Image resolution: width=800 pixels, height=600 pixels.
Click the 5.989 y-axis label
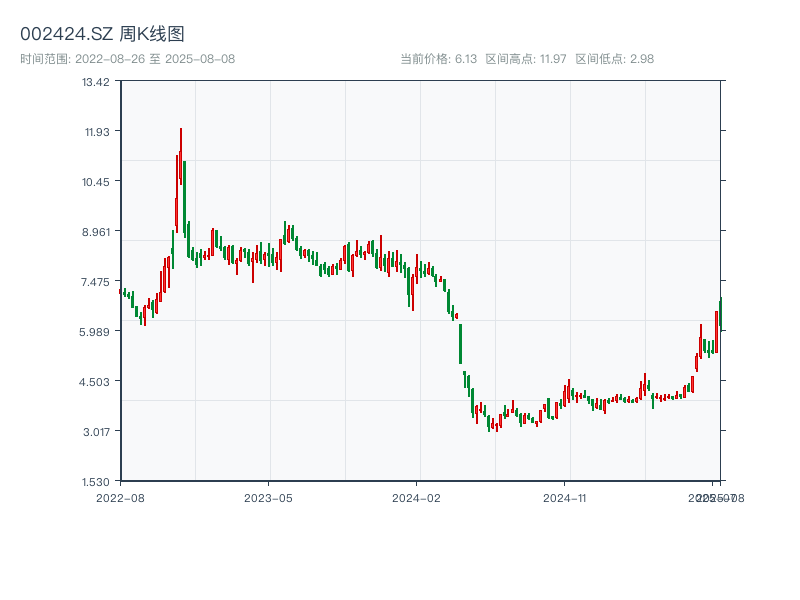(96, 331)
